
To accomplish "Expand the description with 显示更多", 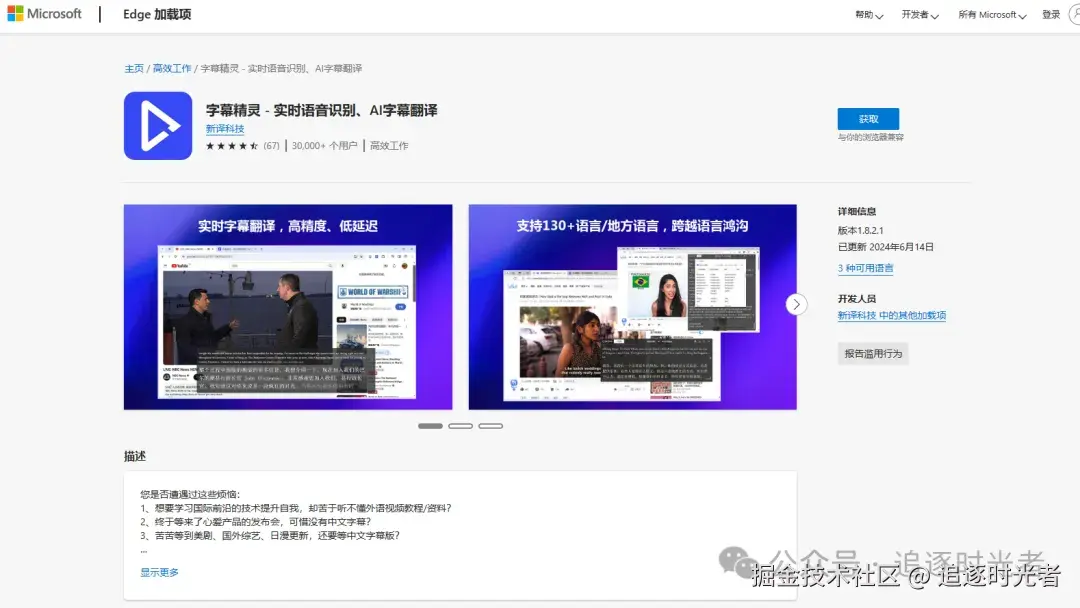I will pos(159,571).
